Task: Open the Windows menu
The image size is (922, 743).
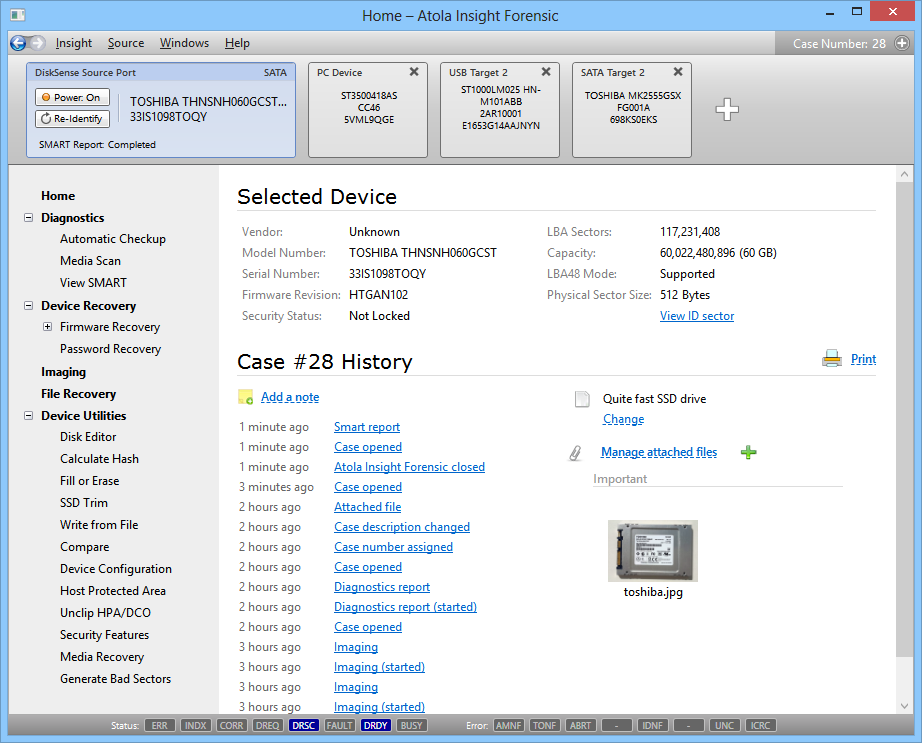Action: (x=184, y=43)
